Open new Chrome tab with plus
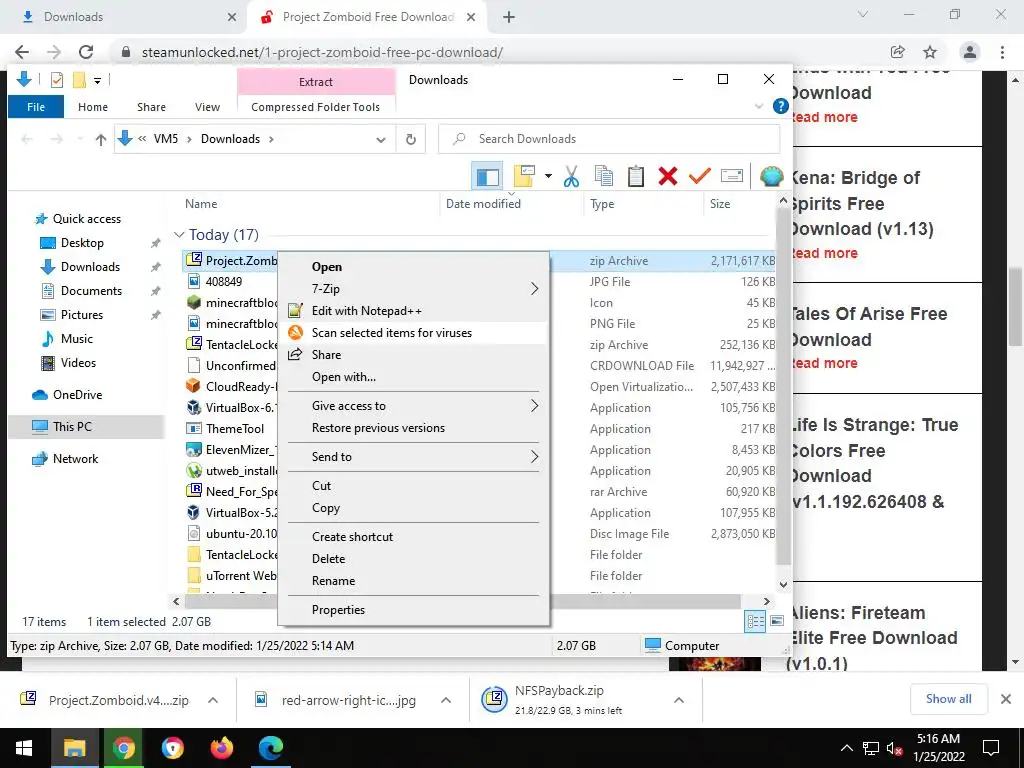Screen dimensions: 1024x768 point(509,17)
